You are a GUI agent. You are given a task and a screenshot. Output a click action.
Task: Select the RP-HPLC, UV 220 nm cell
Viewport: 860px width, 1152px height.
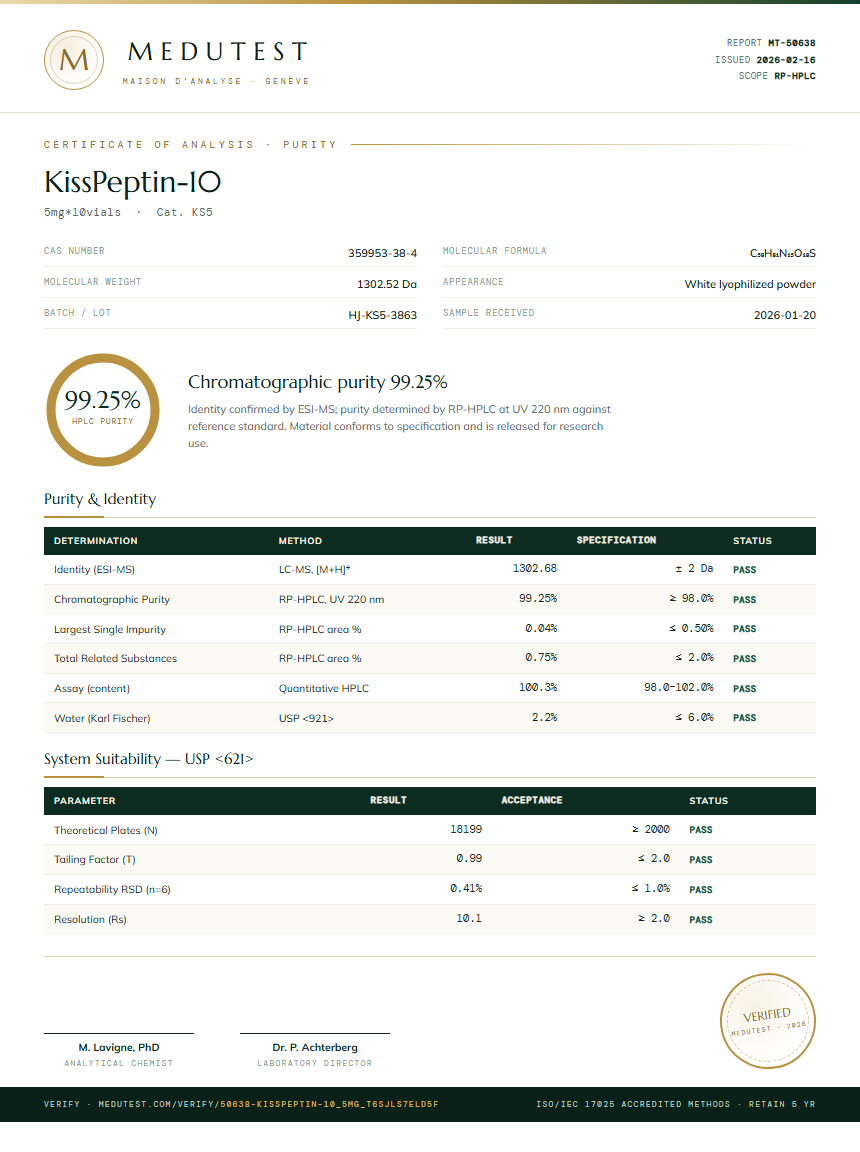tap(331, 600)
